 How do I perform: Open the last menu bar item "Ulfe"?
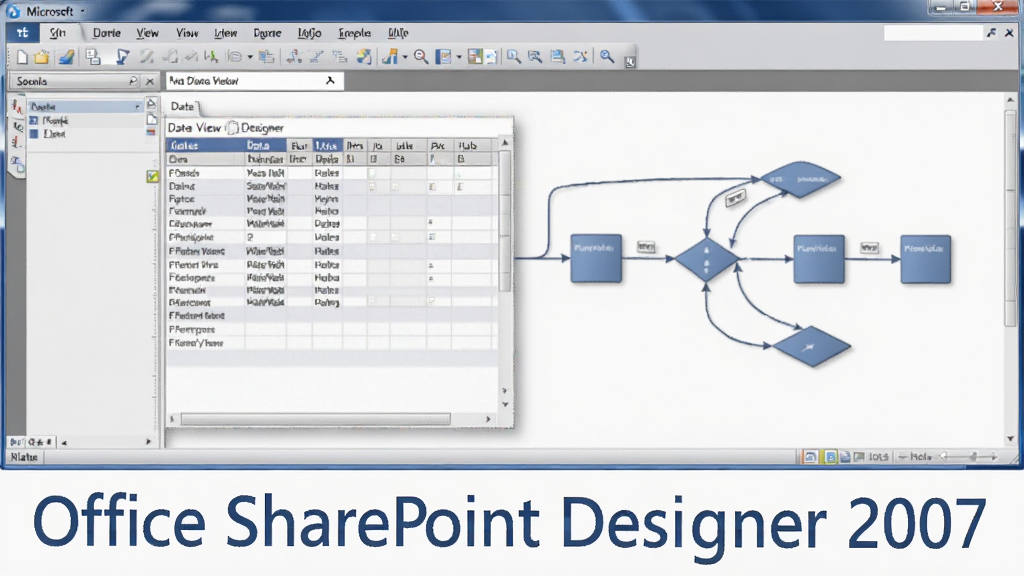pos(398,33)
